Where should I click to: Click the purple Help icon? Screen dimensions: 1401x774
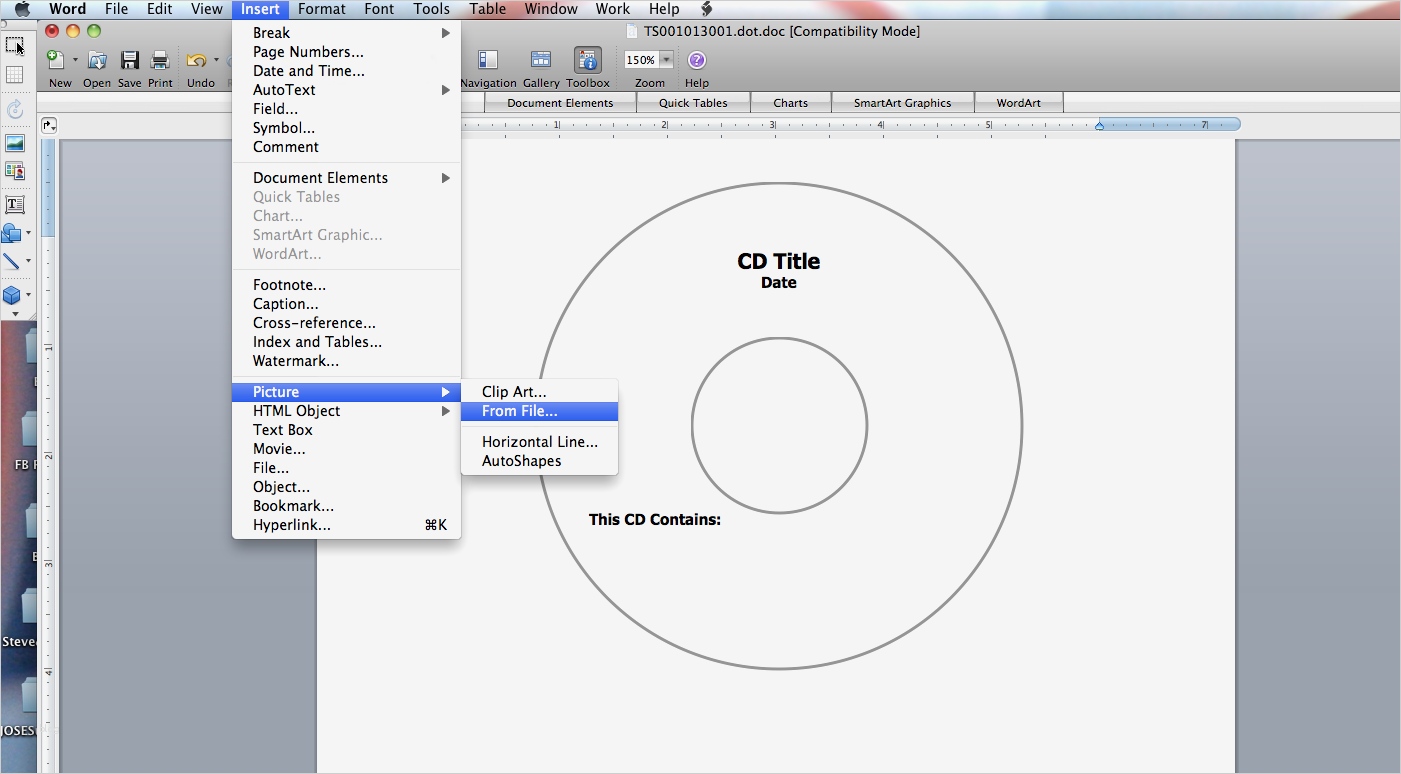pos(697,60)
